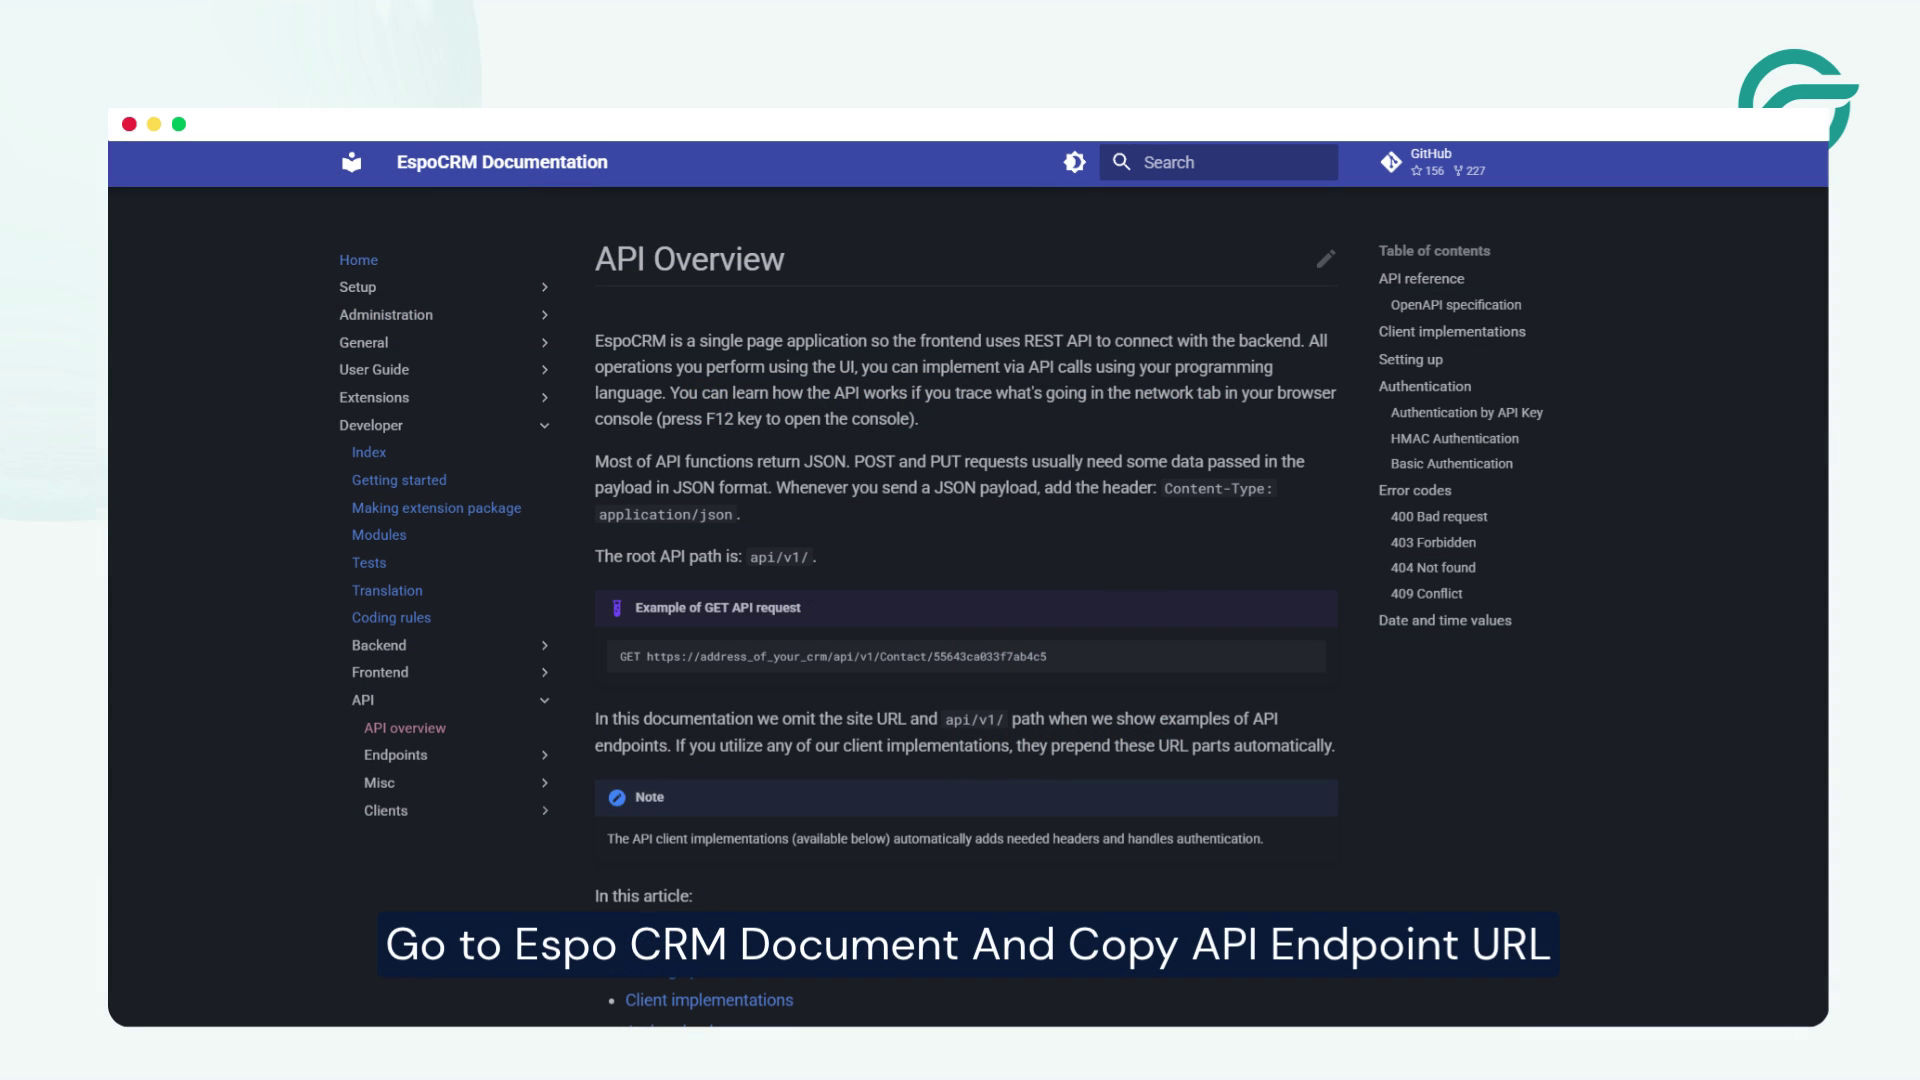Open the Modules page

(378, 535)
